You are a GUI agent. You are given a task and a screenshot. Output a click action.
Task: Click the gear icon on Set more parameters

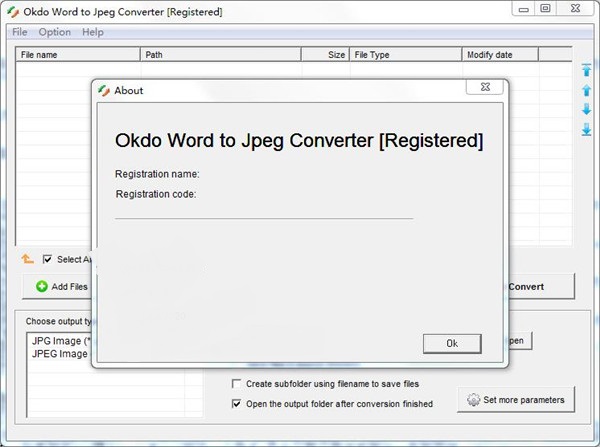tap(473, 400)
